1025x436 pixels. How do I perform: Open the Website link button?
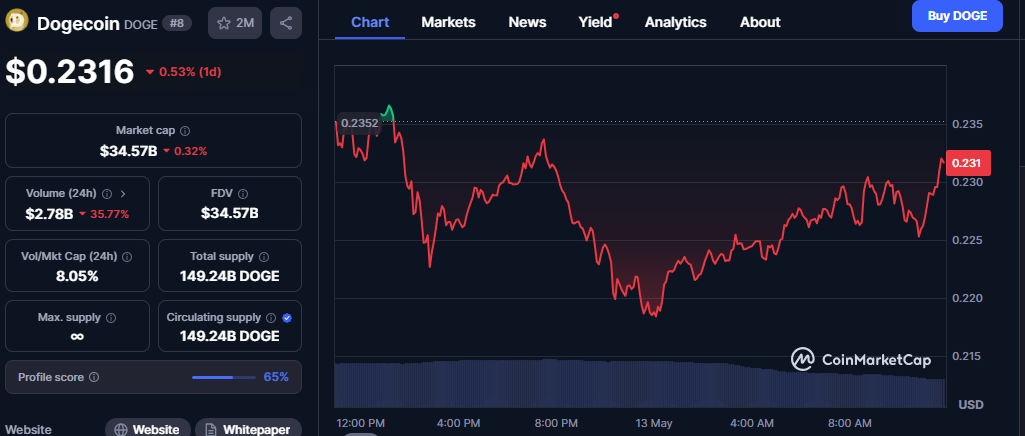pos(148,428)
